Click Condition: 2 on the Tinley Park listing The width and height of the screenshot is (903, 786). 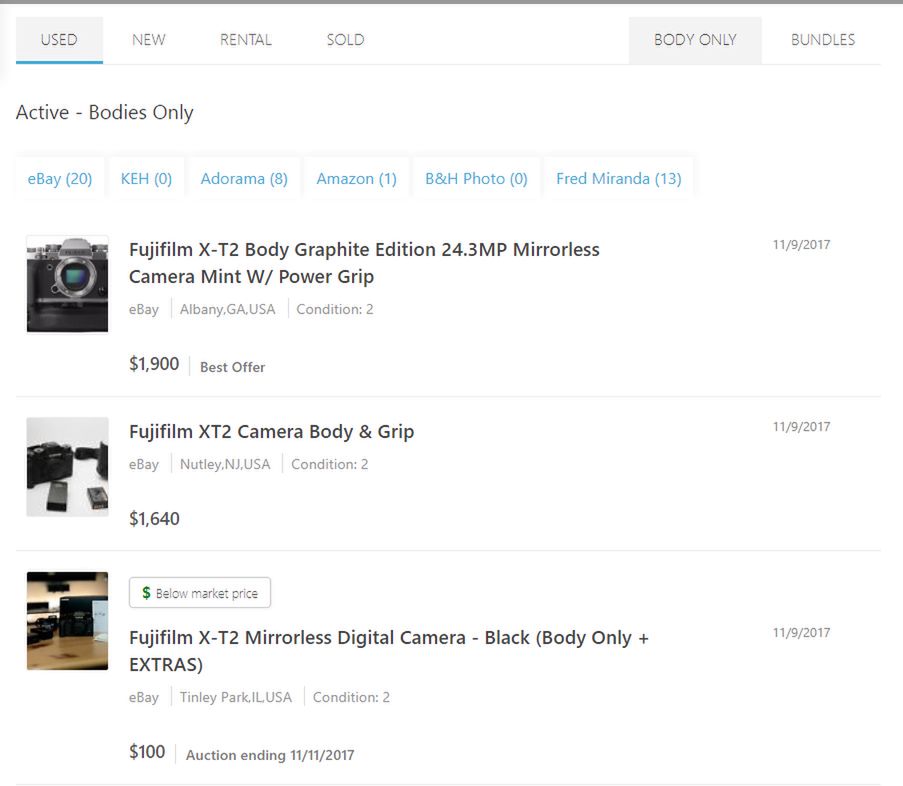(351, 697)
